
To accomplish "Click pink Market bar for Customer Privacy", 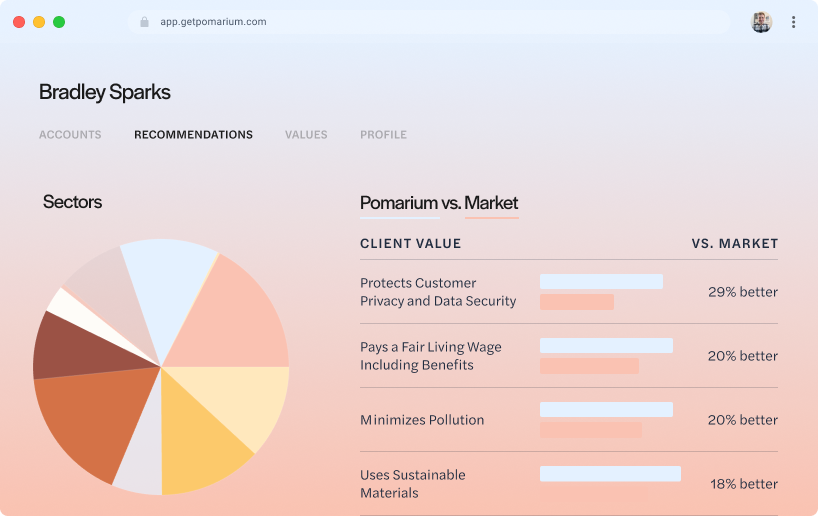I will (x=577, y=302).
